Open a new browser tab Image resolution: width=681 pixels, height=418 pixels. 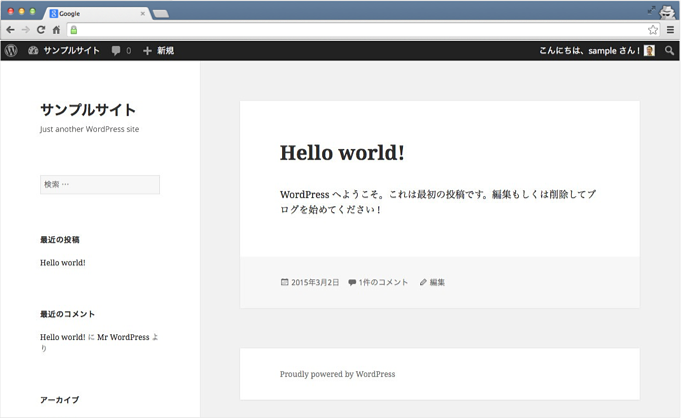pos(161,14)
